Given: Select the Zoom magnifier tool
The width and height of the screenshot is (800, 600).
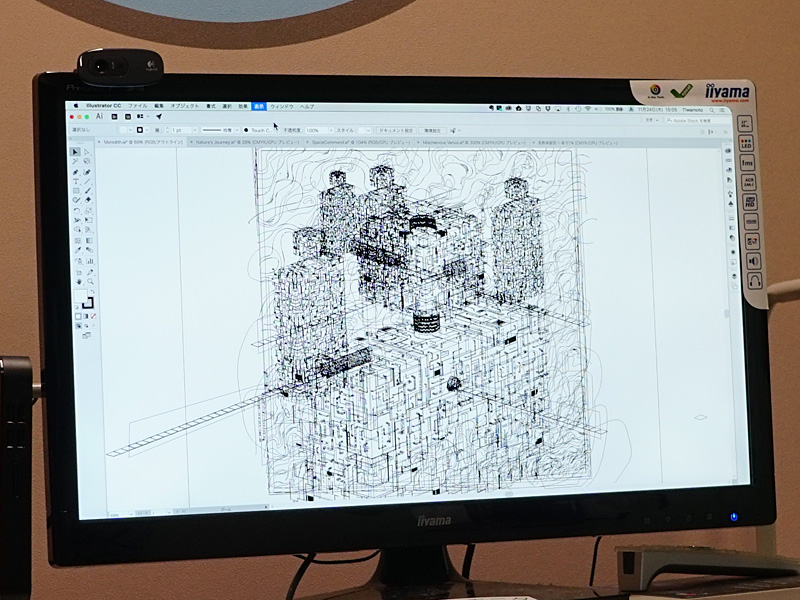Looking at the screenshot, I should (90, 281).
